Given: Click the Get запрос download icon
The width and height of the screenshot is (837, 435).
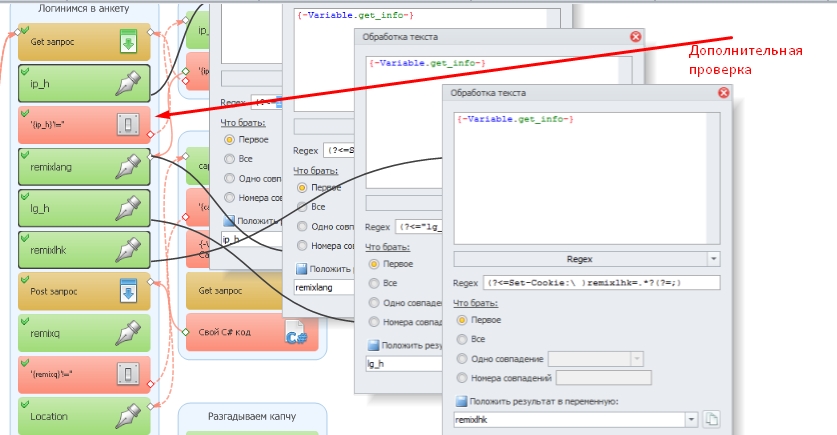Looking at the screenshot, I should pyautogui.click(x=128, y=42).
